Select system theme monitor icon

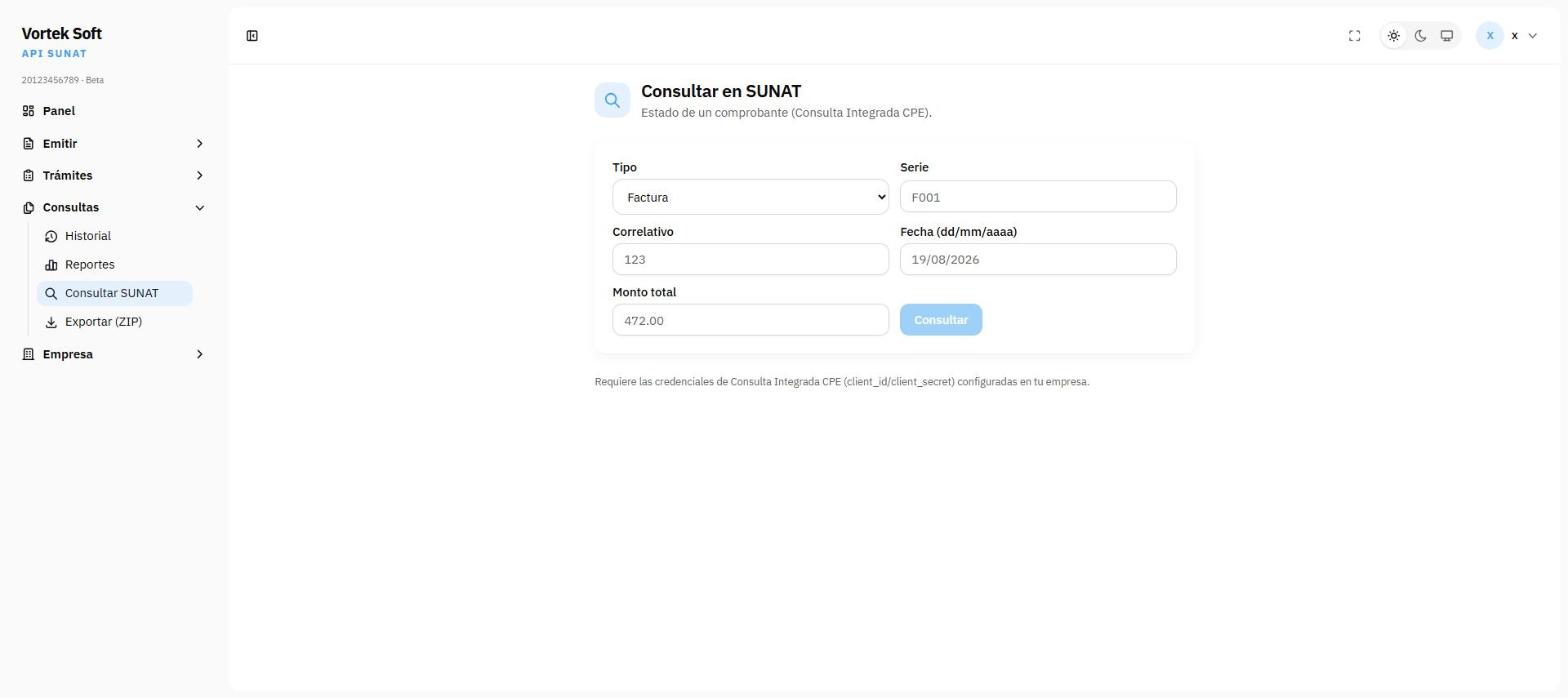coord(1446,36)
